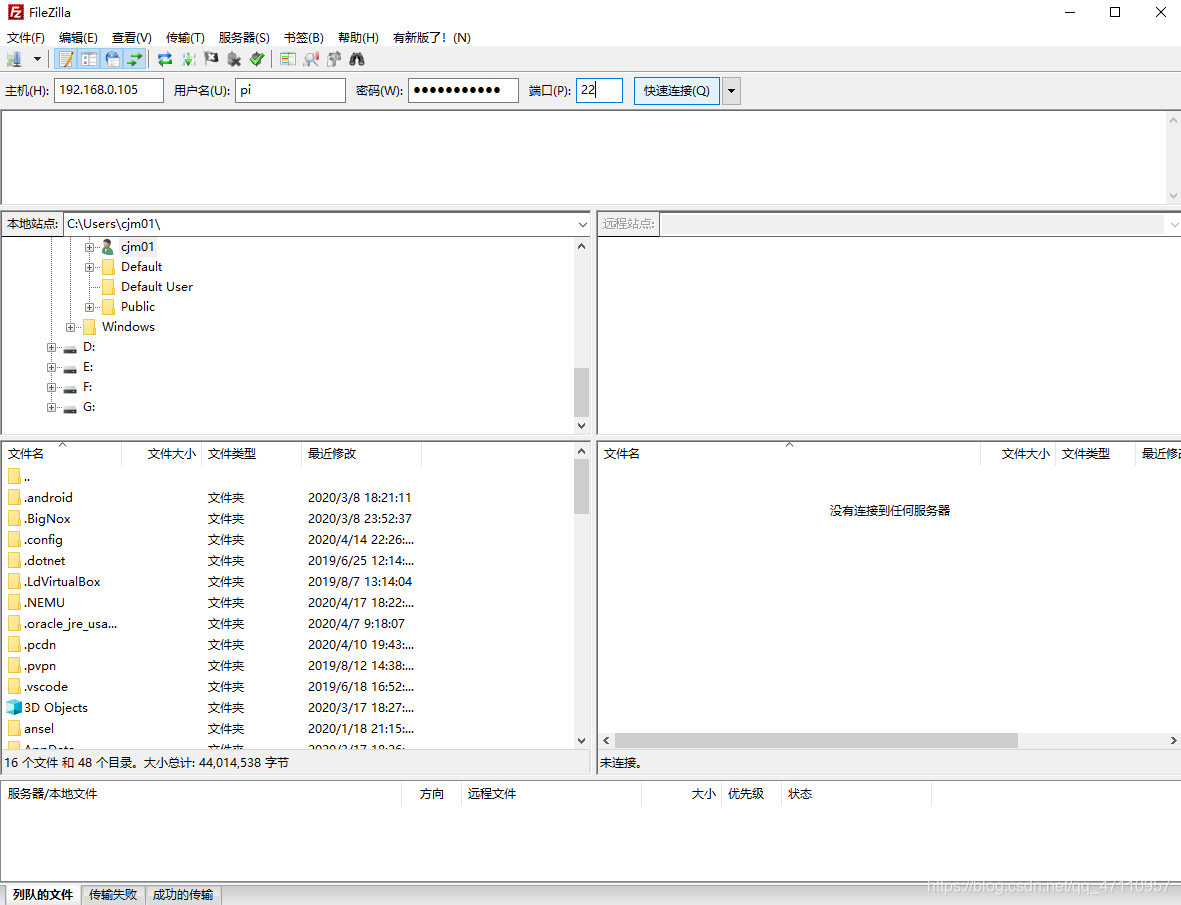The height and width of the screenshot is (905, 1181).
Task: Refresh the file and folder lists
Action: pos(165,59)
